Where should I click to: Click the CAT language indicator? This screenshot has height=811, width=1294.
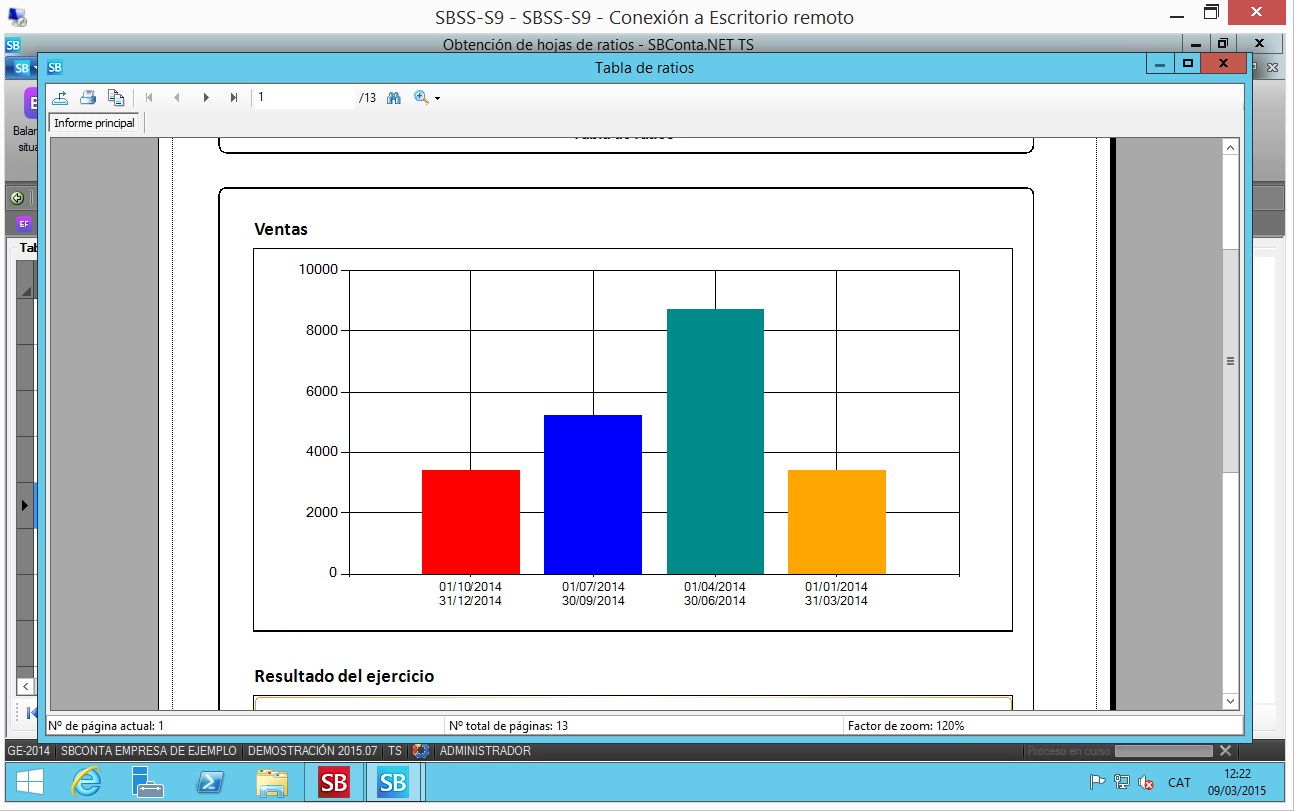(x=1179, y=783)
